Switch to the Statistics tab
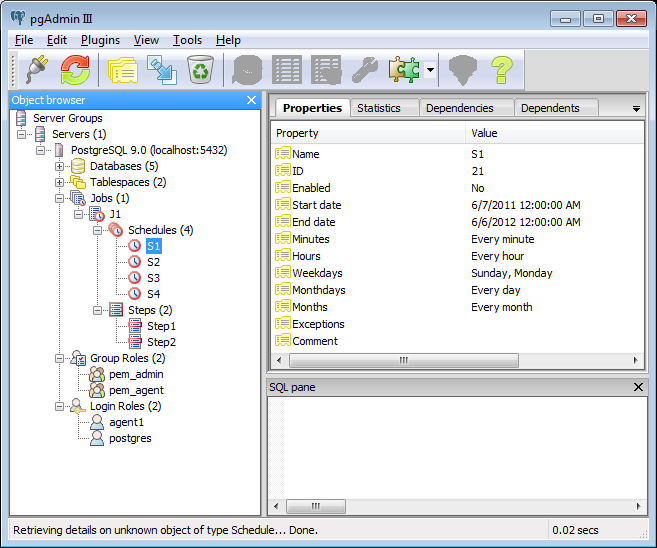657x548 pixels. (x=378, y=108)
